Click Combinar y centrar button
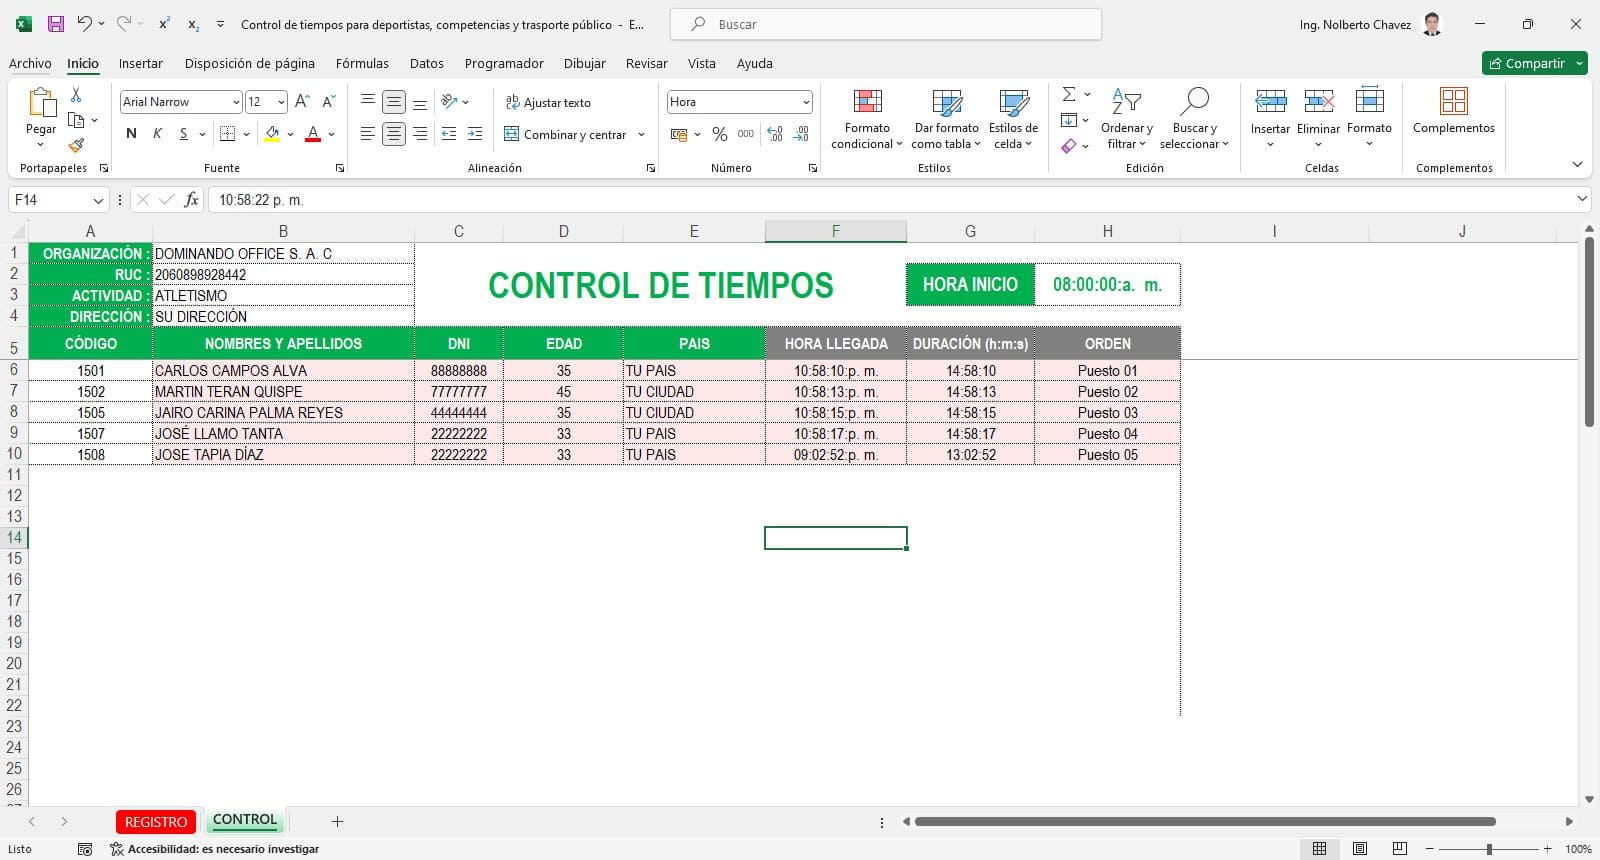This screenshot has height=860, width=1600. point(565,134)
